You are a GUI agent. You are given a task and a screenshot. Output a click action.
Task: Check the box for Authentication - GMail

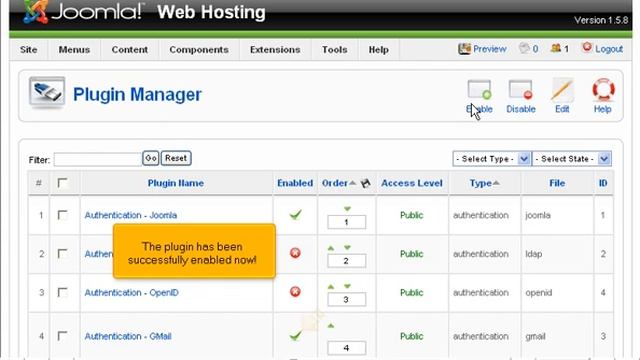coord(62,336)
